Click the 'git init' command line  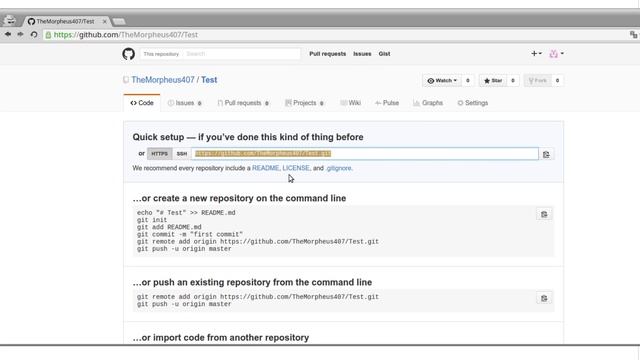click(x=152, y=220)
